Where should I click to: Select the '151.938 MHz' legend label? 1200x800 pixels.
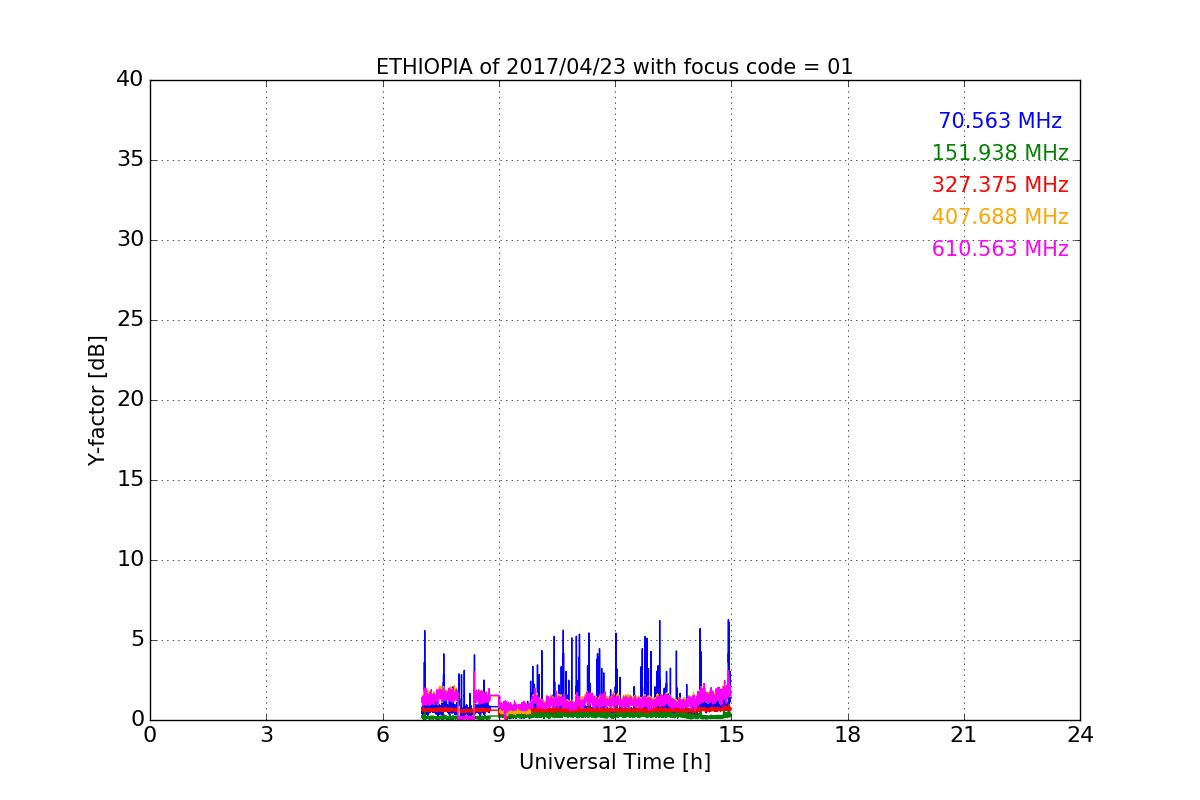1000,153
